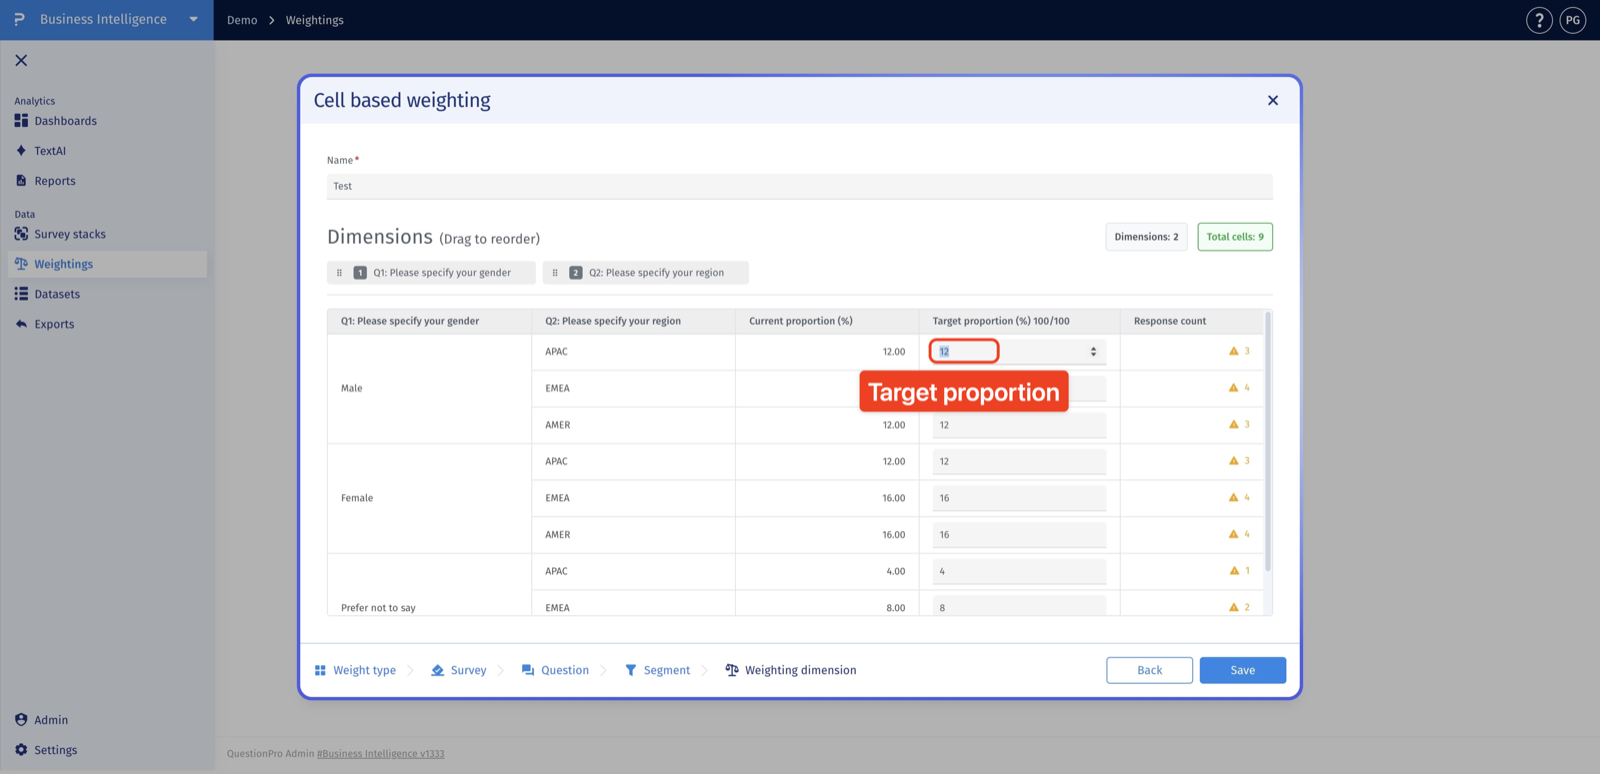Open Datasets in the sidebar
Screen dimensions: 1600x774
[57, 294]
